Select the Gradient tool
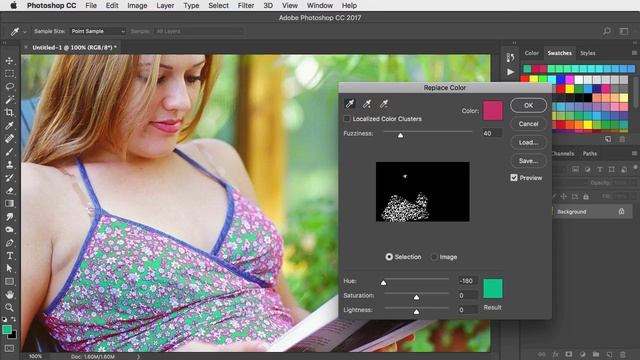Image resolution: width=640 pixels, height=360 pixels. click(9, 203)
